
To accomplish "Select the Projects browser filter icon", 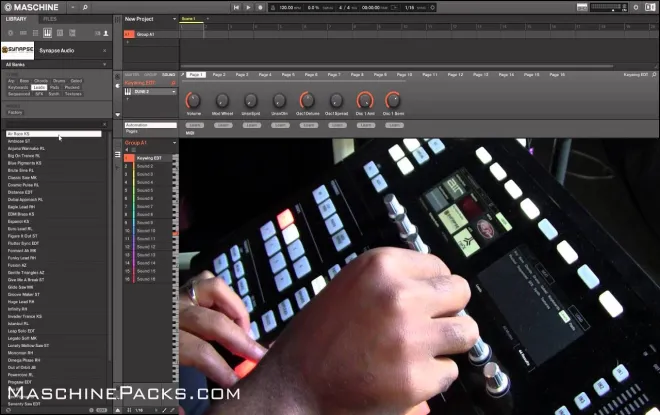I will (11, 33).
